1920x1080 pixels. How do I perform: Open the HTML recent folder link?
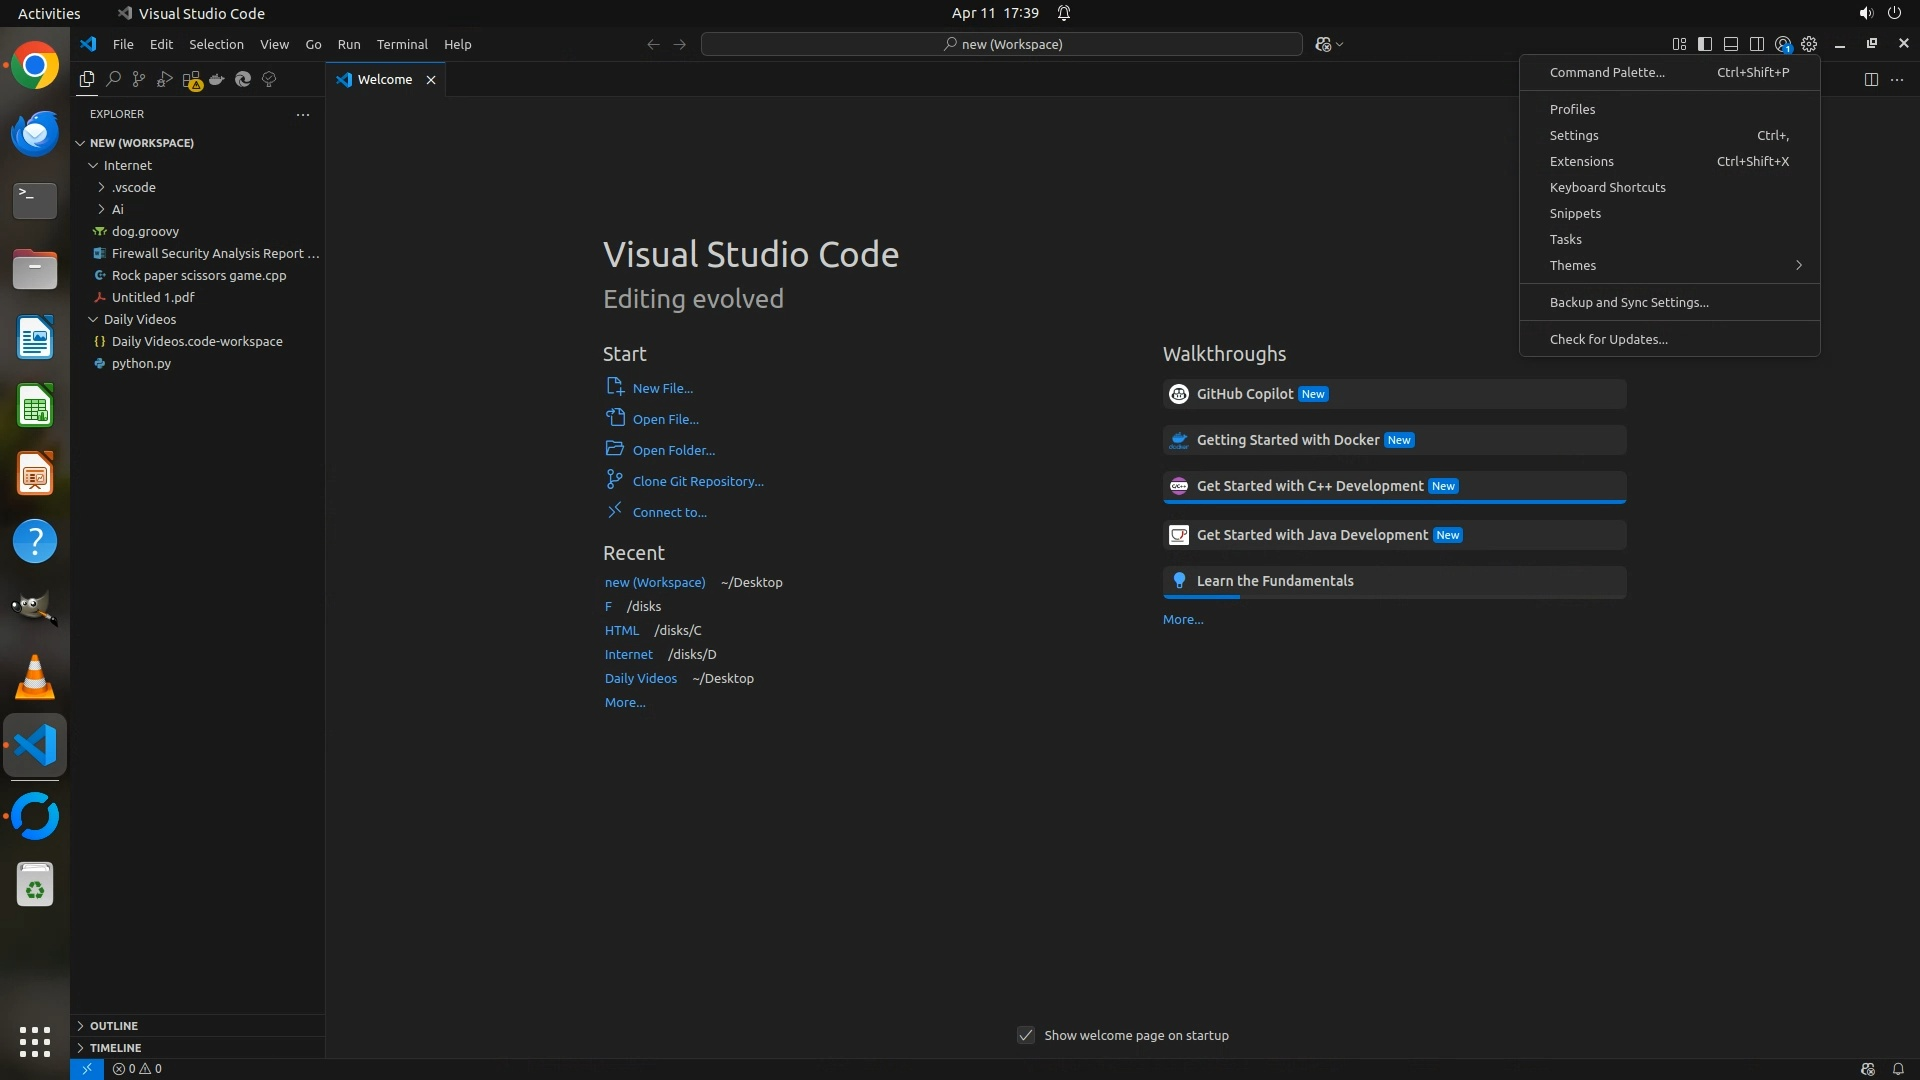click(621, 630)
